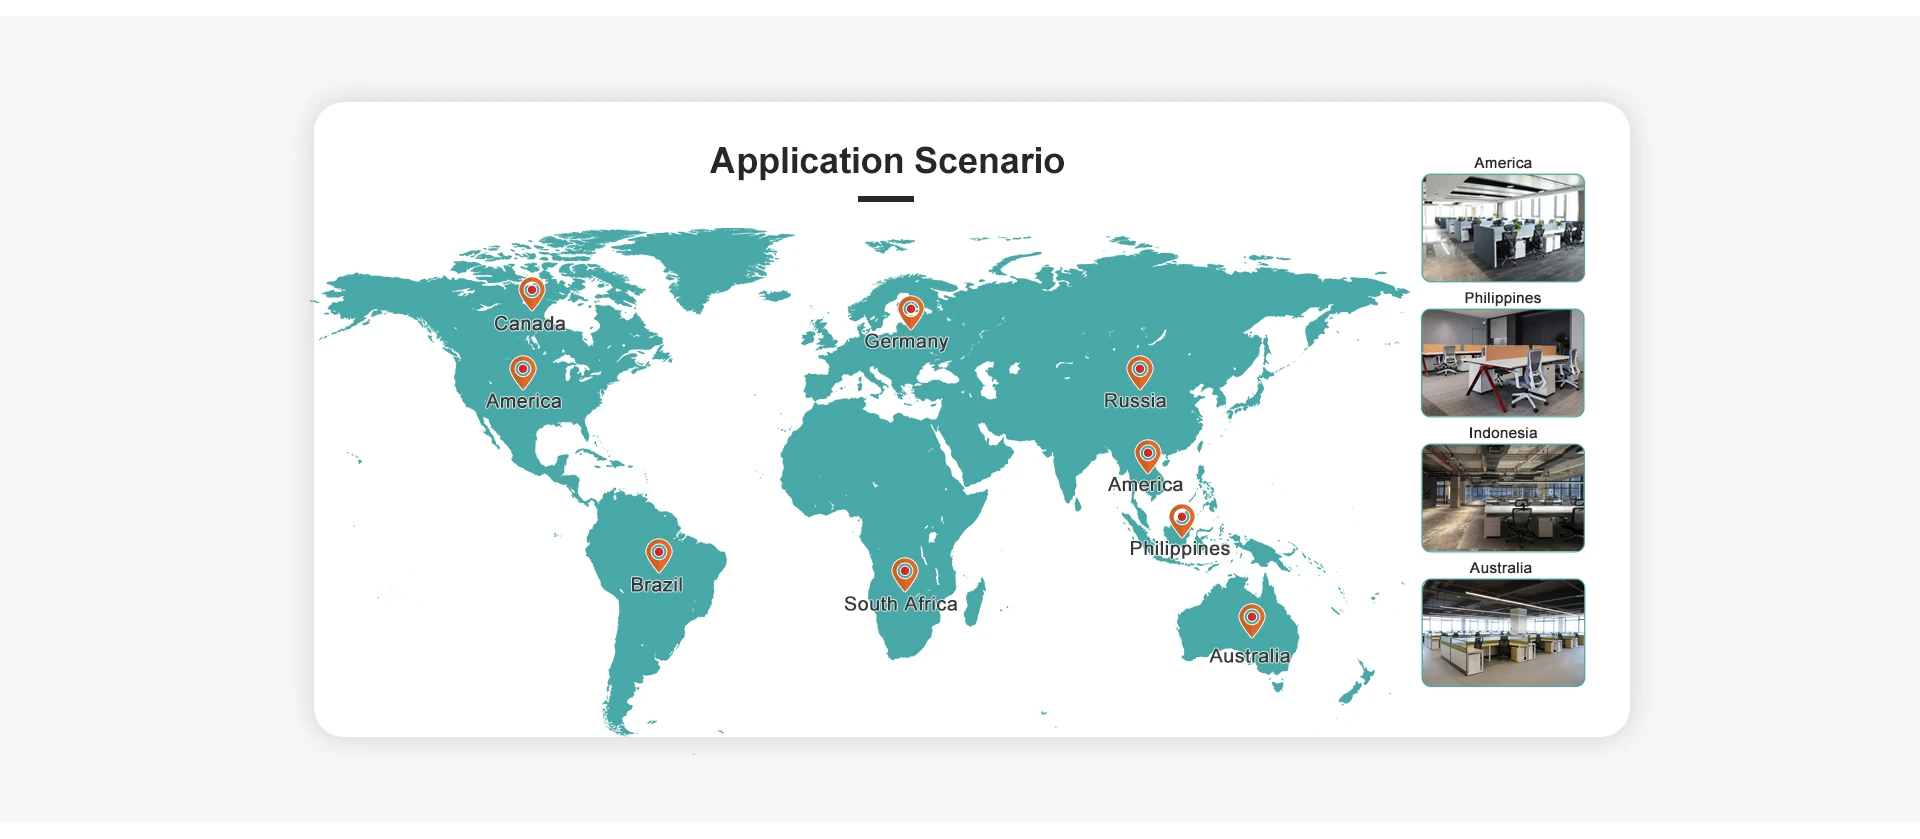
Task: Select the Russia location pin marker
Action: [1139, 371]
